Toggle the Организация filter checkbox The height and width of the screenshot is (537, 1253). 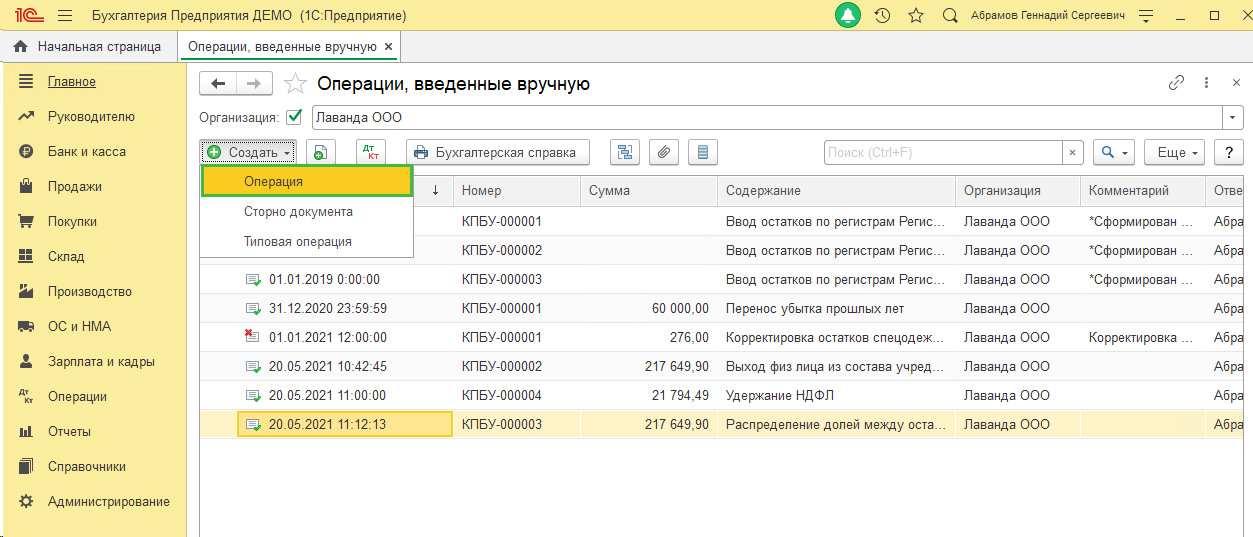tap(294, 117)
